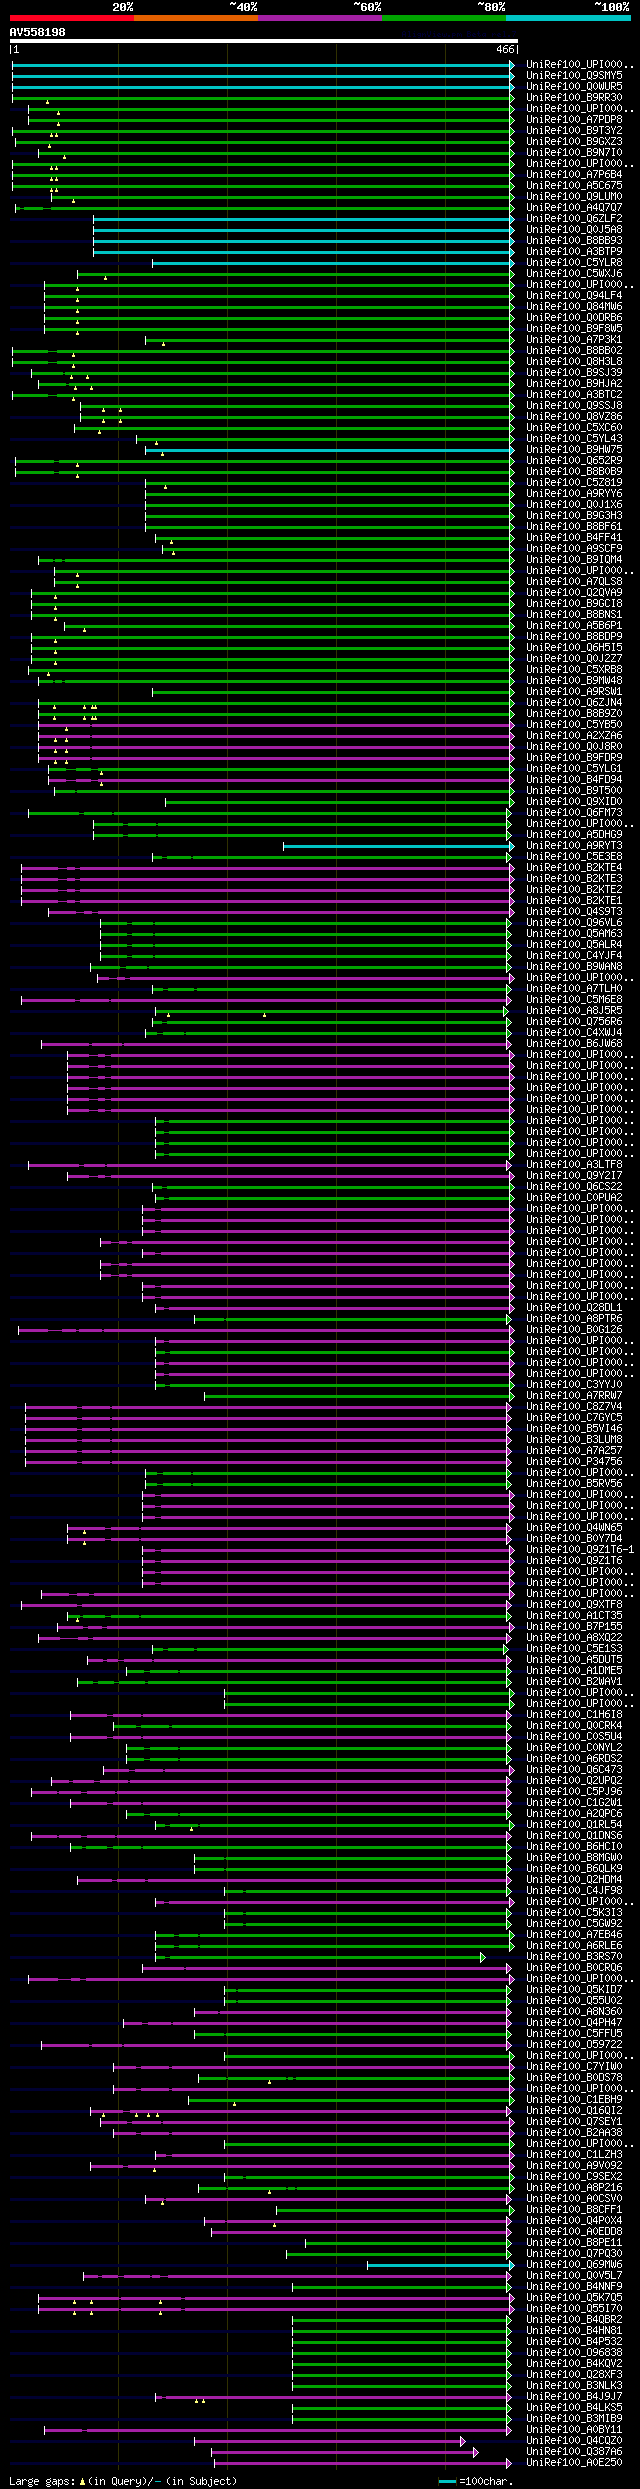Viewport: 640px width, 2489px height.
Task: Click the white query sequence bar
Action: [x=264, y=41]
